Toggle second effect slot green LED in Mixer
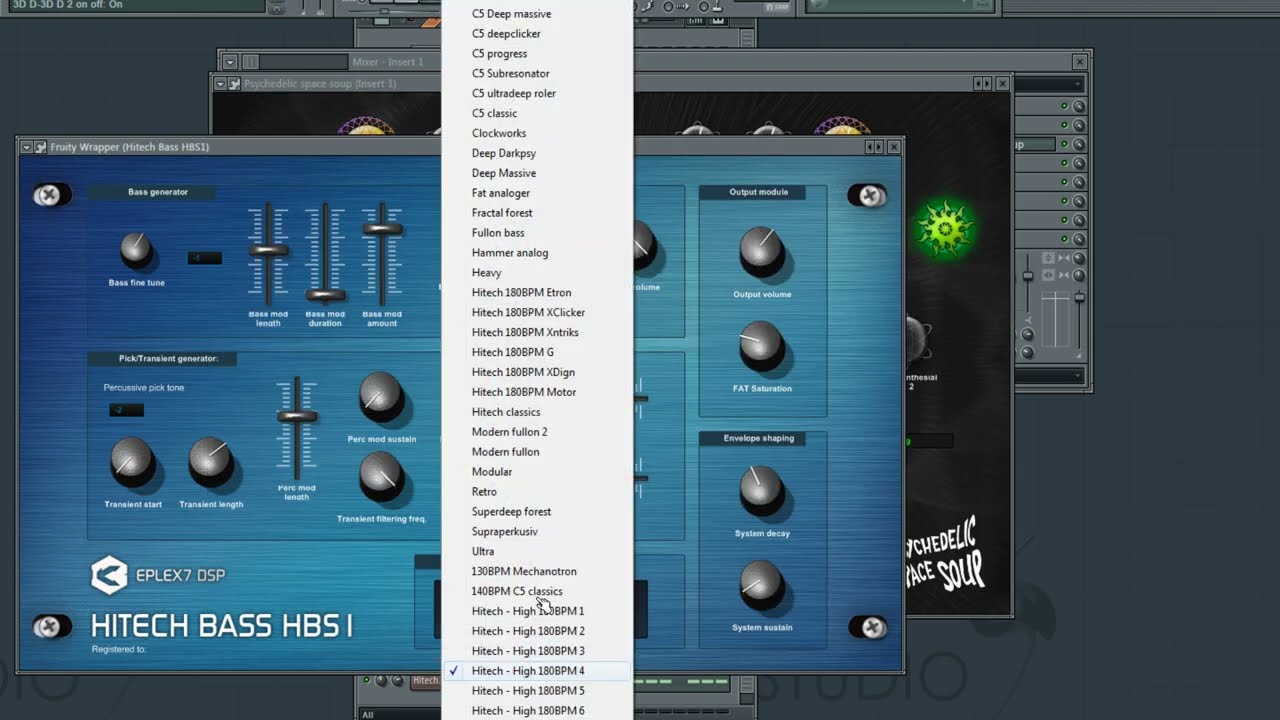1280x720 pixels. coord(1065,125)
